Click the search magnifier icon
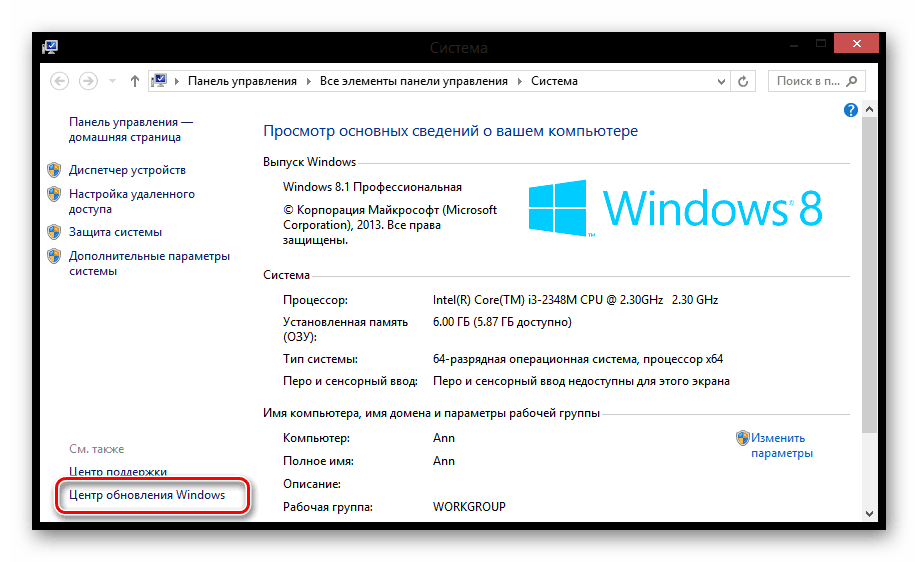This screenshot has height=562, width=918. pyautogui.click(x=852, y=81)
